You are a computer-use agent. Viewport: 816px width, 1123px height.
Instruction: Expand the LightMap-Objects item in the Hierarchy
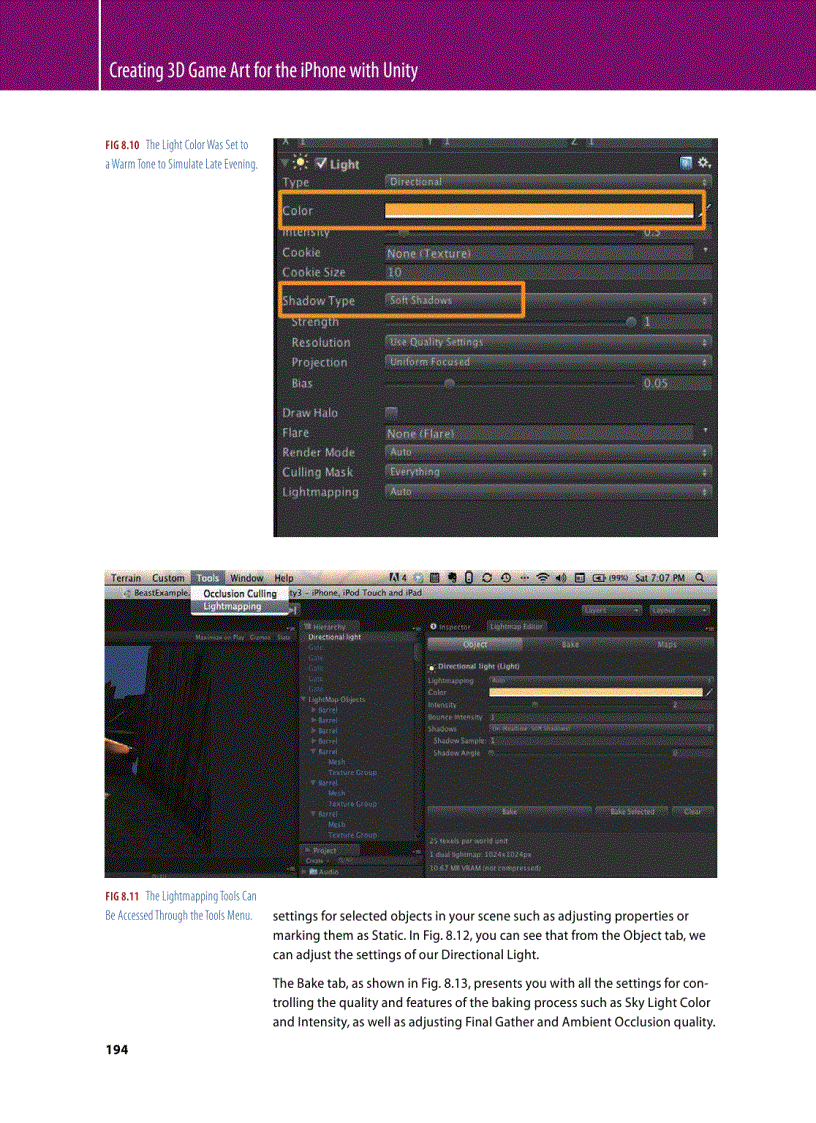(x=302, y=699)
